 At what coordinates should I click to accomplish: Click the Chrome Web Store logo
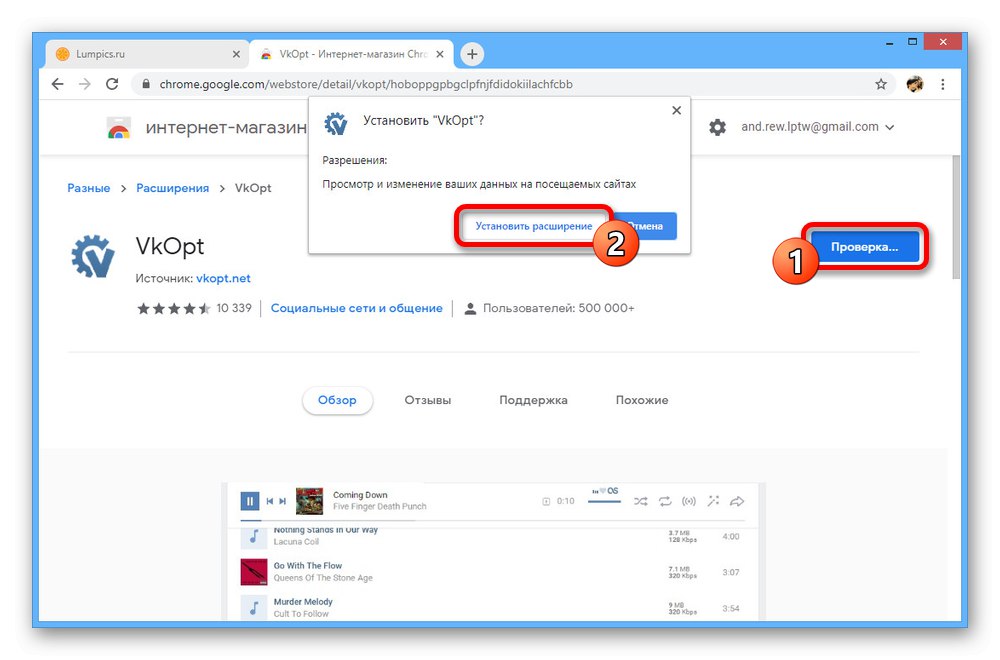(119, 128)
